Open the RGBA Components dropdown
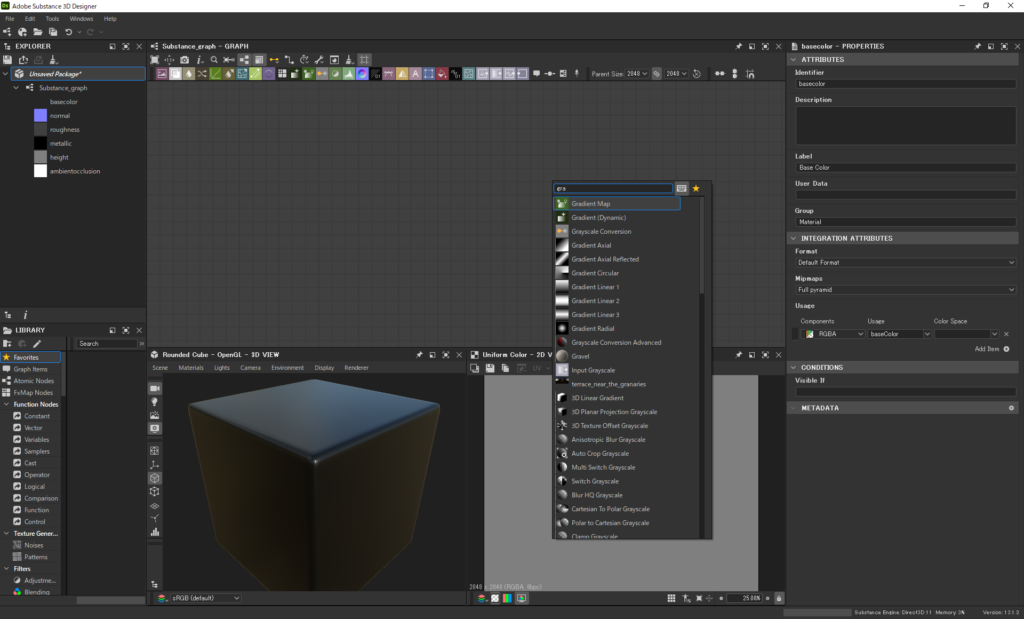 833,334
